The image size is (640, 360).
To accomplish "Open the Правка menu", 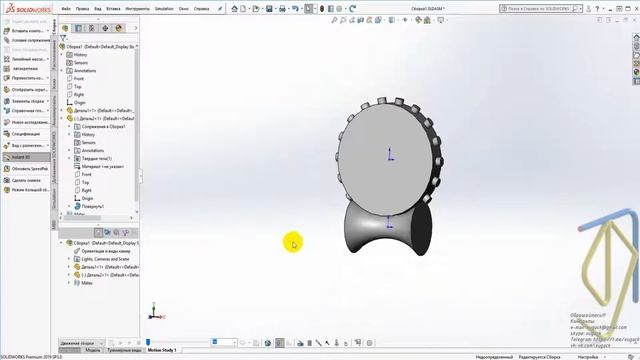I will (82, 9).
